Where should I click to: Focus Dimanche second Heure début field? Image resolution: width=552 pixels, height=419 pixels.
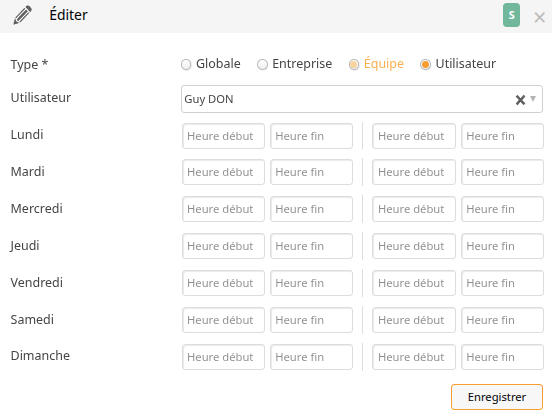coord(414,357)
